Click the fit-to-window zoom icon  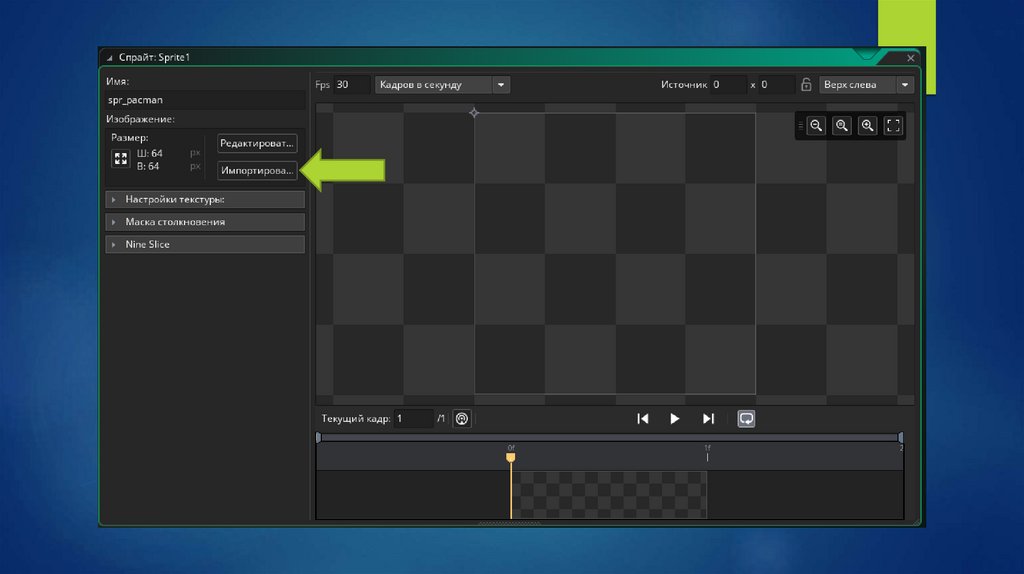[894, 125]
